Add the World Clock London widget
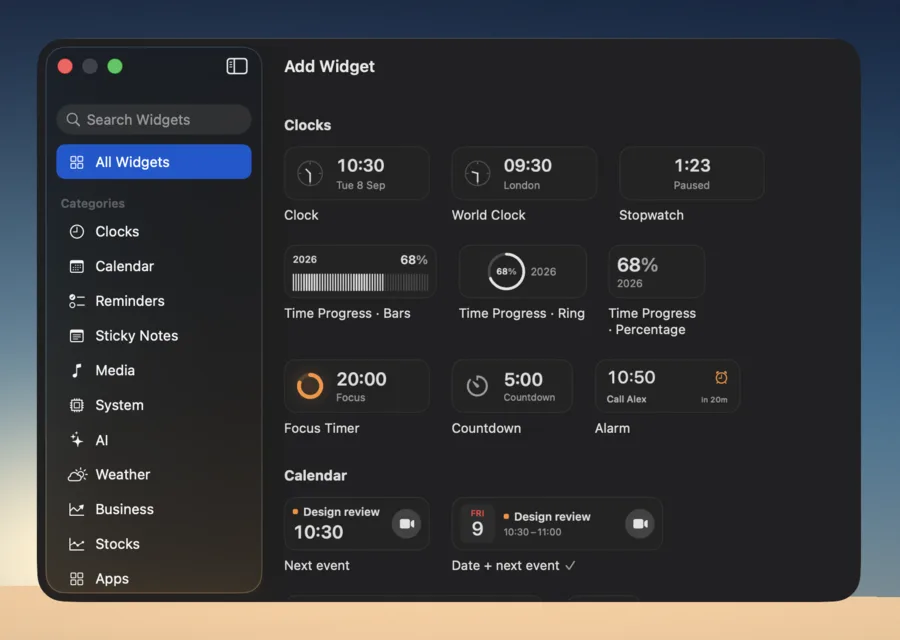The width and height of the screenshot is (900, 640). [x=523, y=173]
